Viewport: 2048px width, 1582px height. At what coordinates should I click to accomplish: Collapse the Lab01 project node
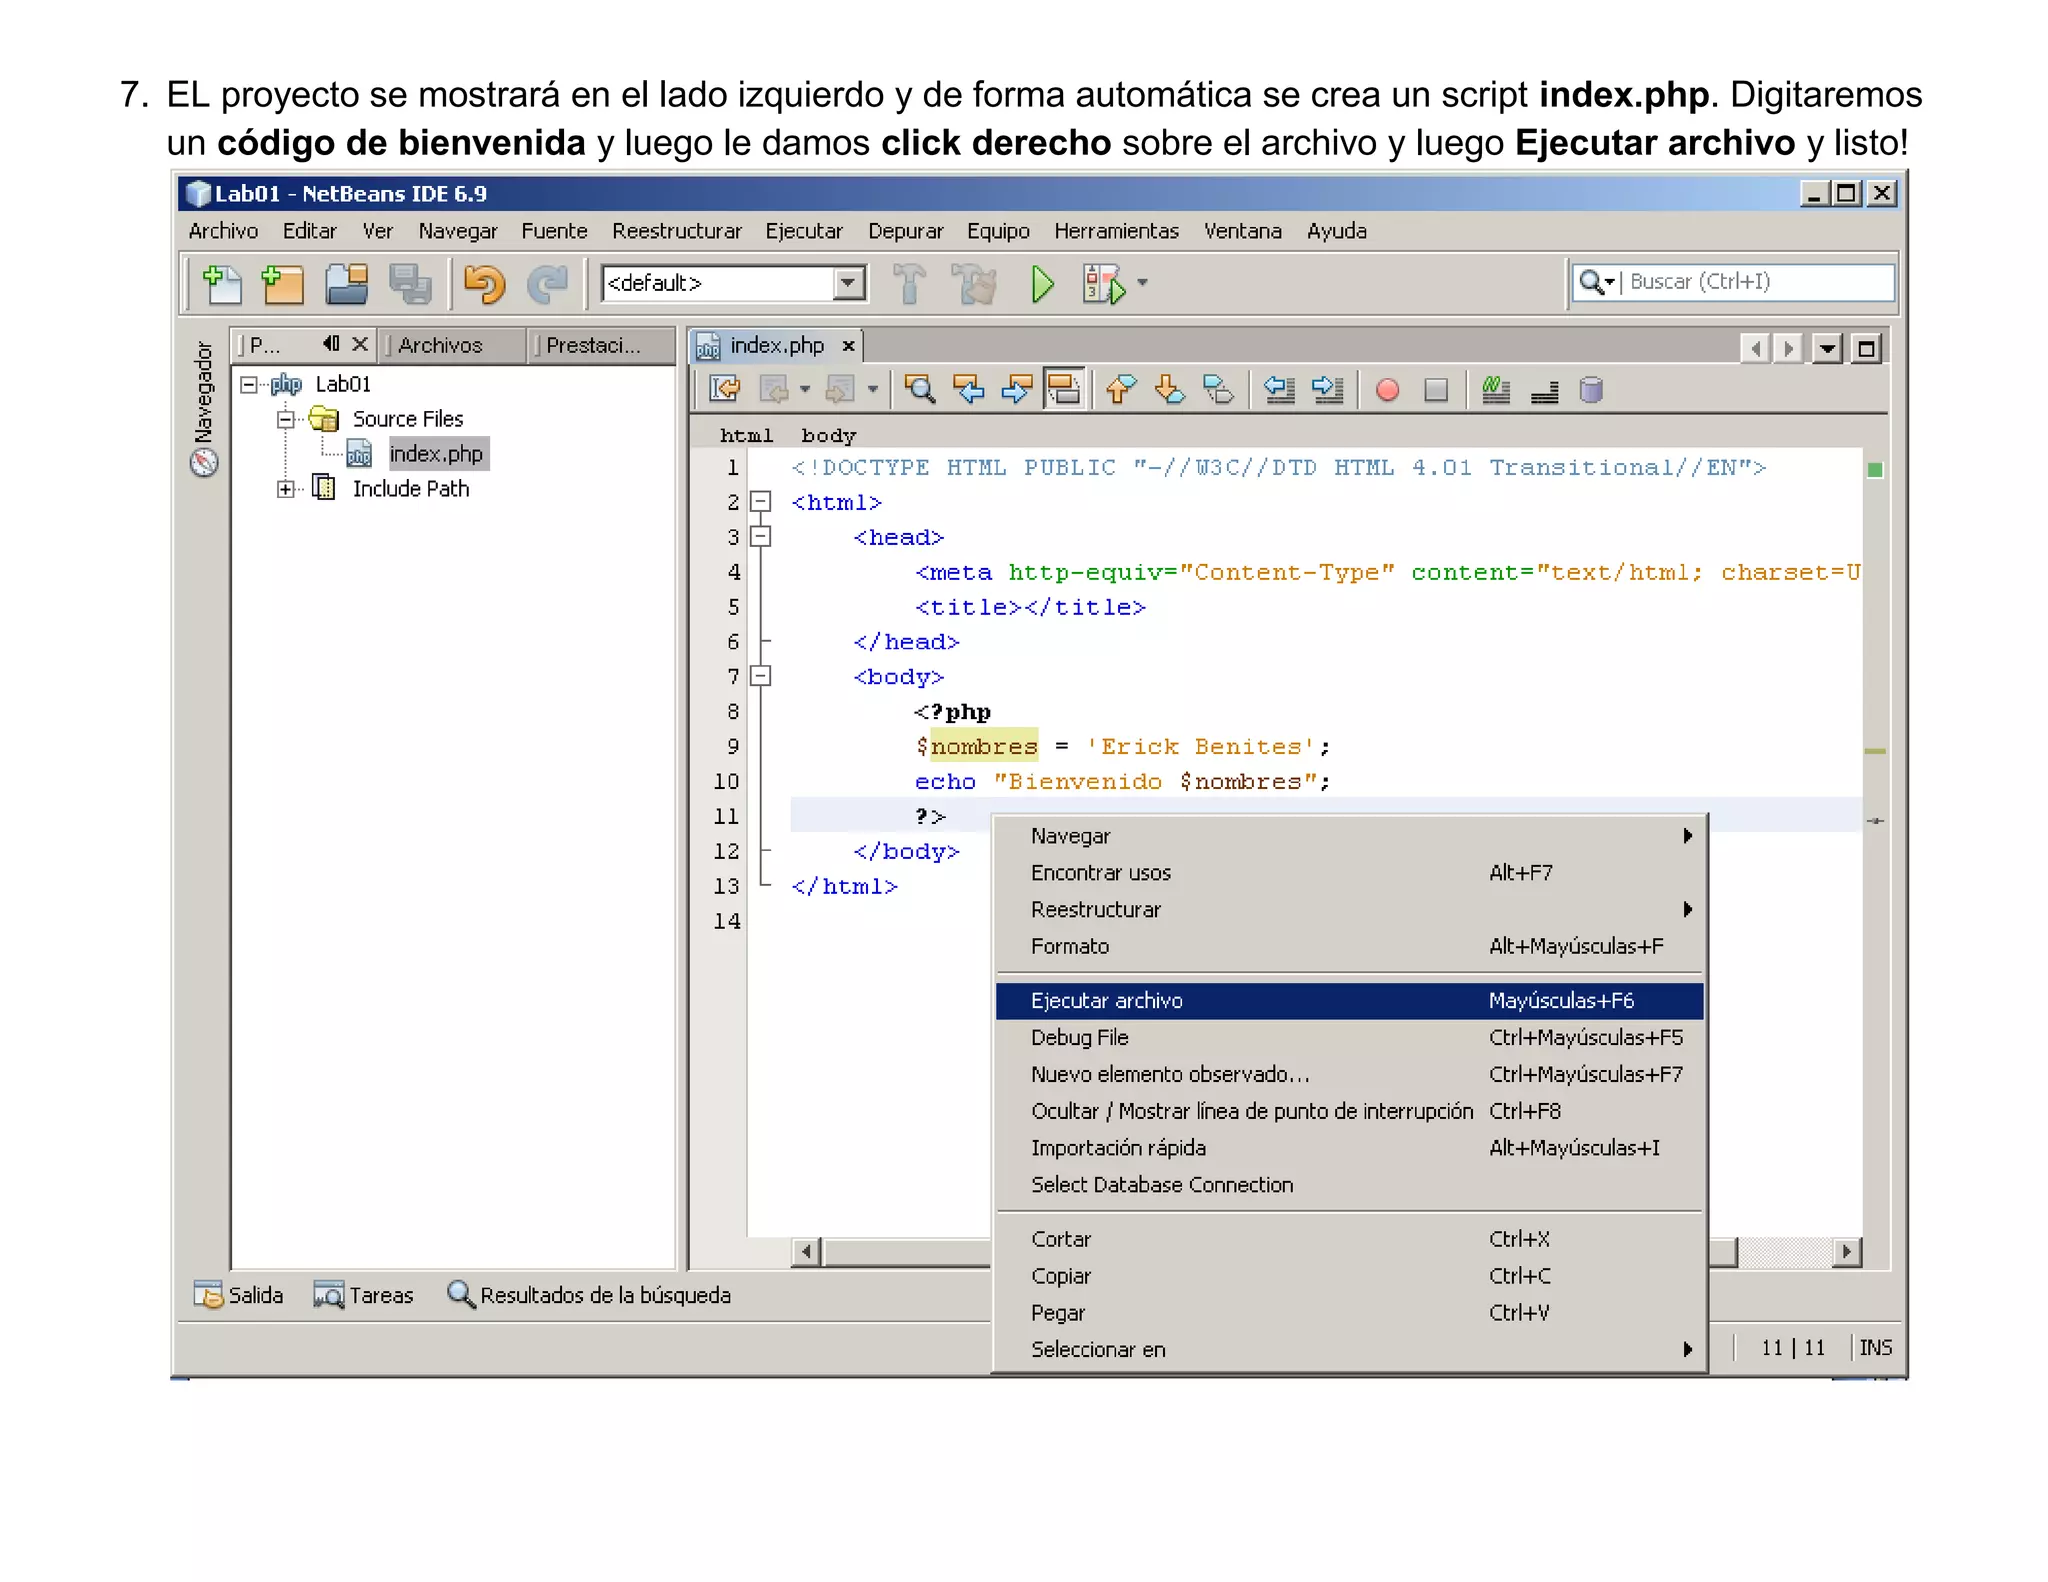248,384
